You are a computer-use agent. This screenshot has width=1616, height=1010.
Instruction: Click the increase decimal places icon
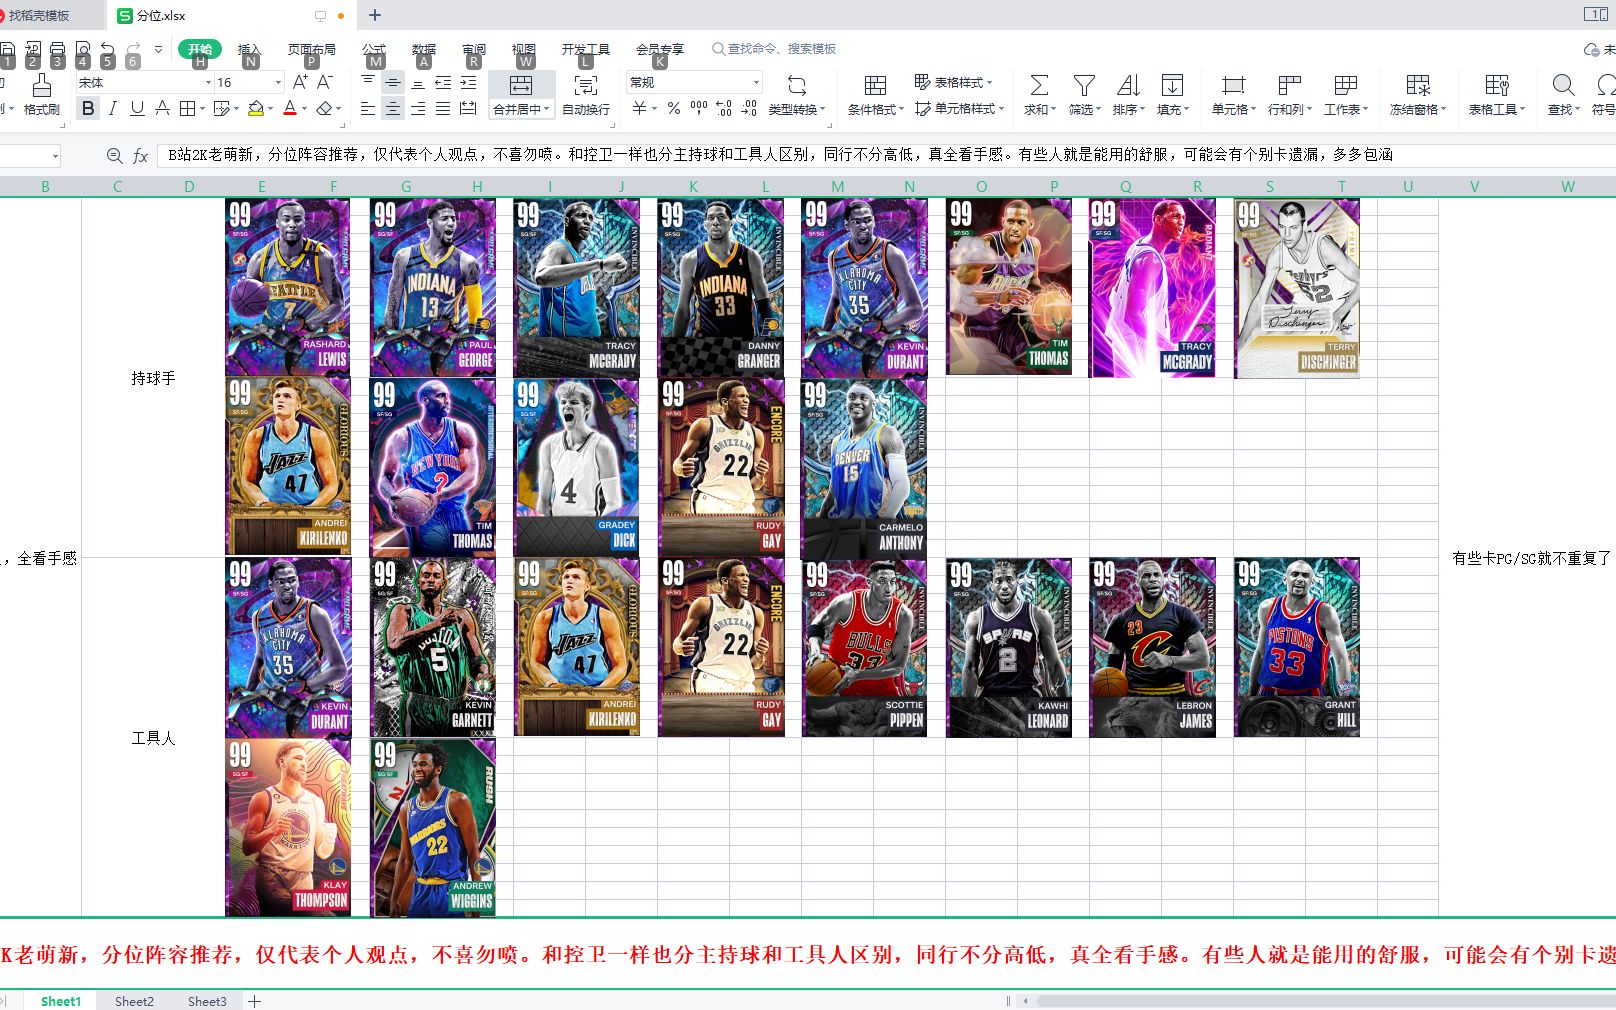click(x=724, y=108)
